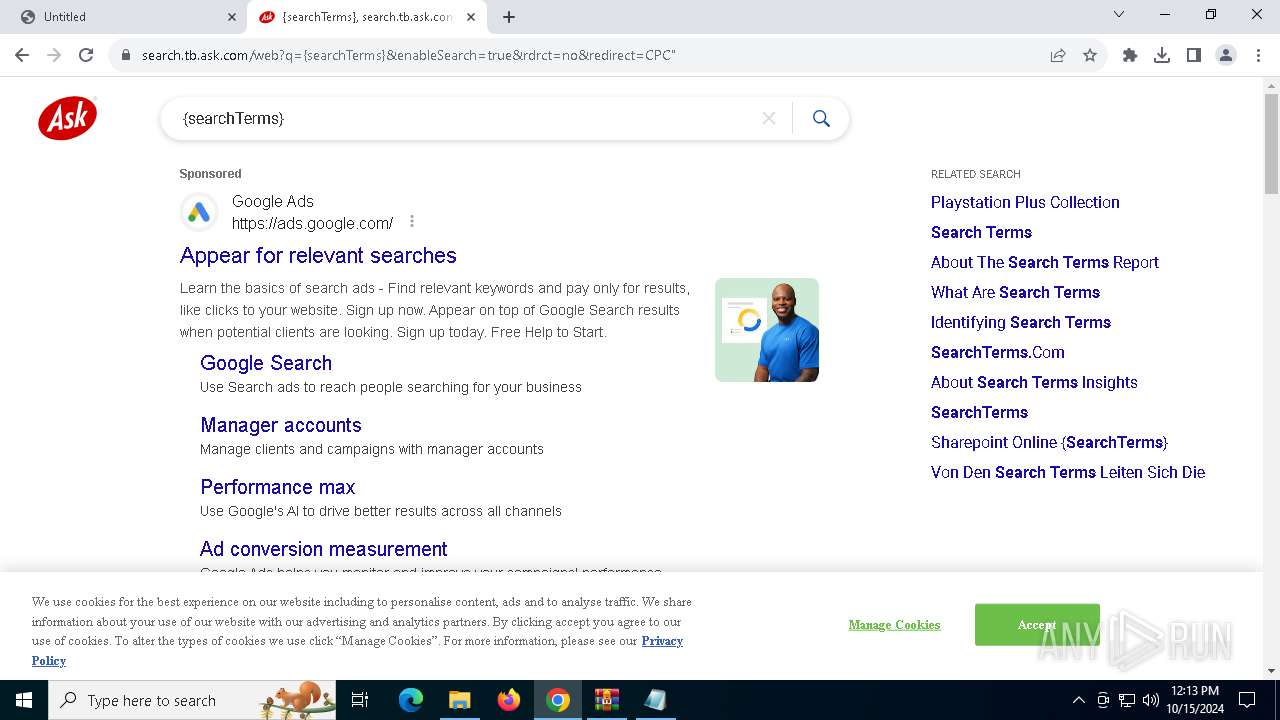This screenshot has width=1280, height=720.
Task: Open Manager accounts sitelink
Action: [281, 425]
